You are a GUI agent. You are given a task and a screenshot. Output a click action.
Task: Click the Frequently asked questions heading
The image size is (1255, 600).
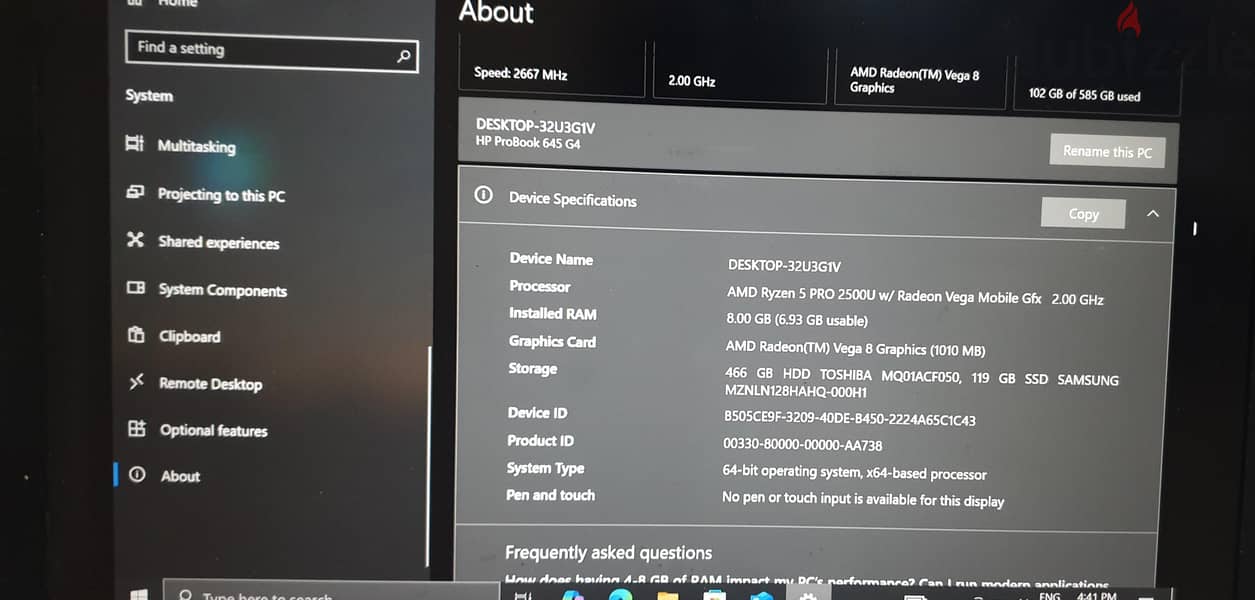tap(608, 552)
